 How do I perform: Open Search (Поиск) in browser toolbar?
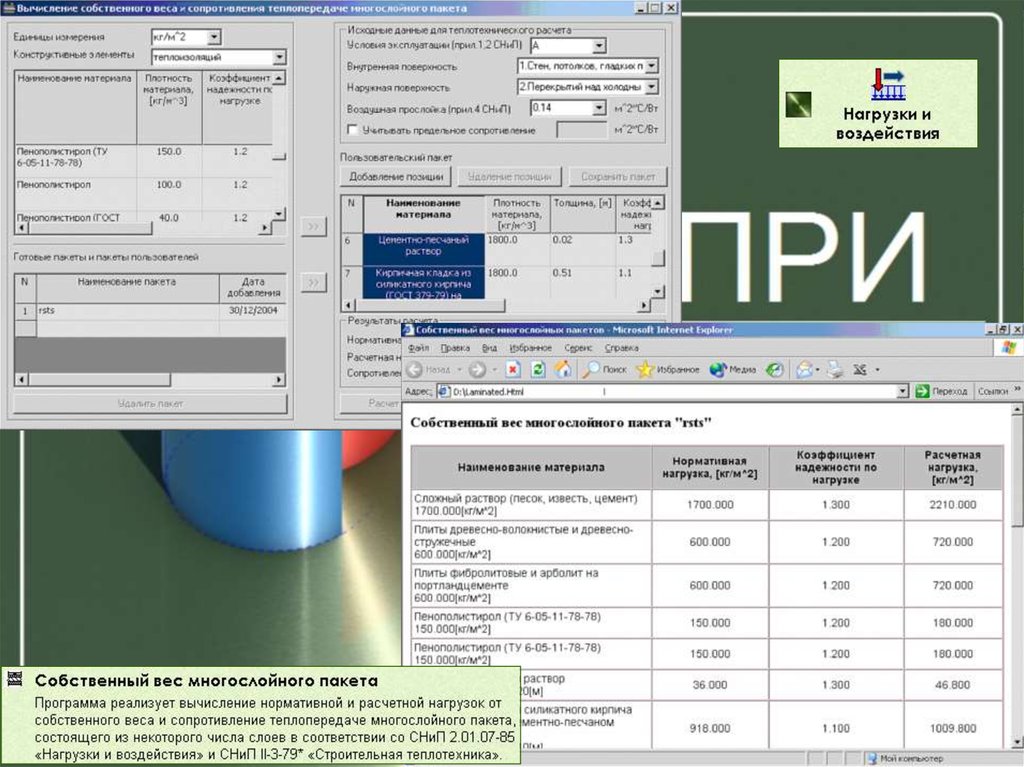coord(605,369)
